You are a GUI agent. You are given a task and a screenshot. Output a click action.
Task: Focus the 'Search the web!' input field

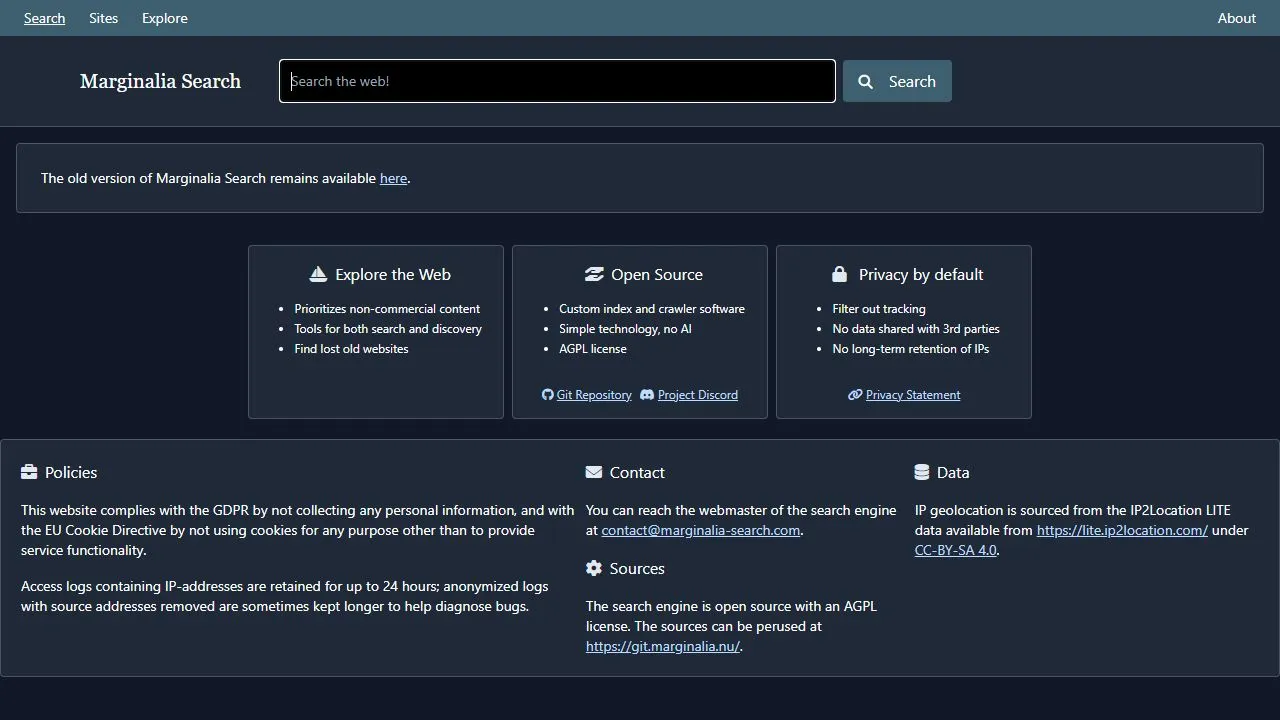557,81
